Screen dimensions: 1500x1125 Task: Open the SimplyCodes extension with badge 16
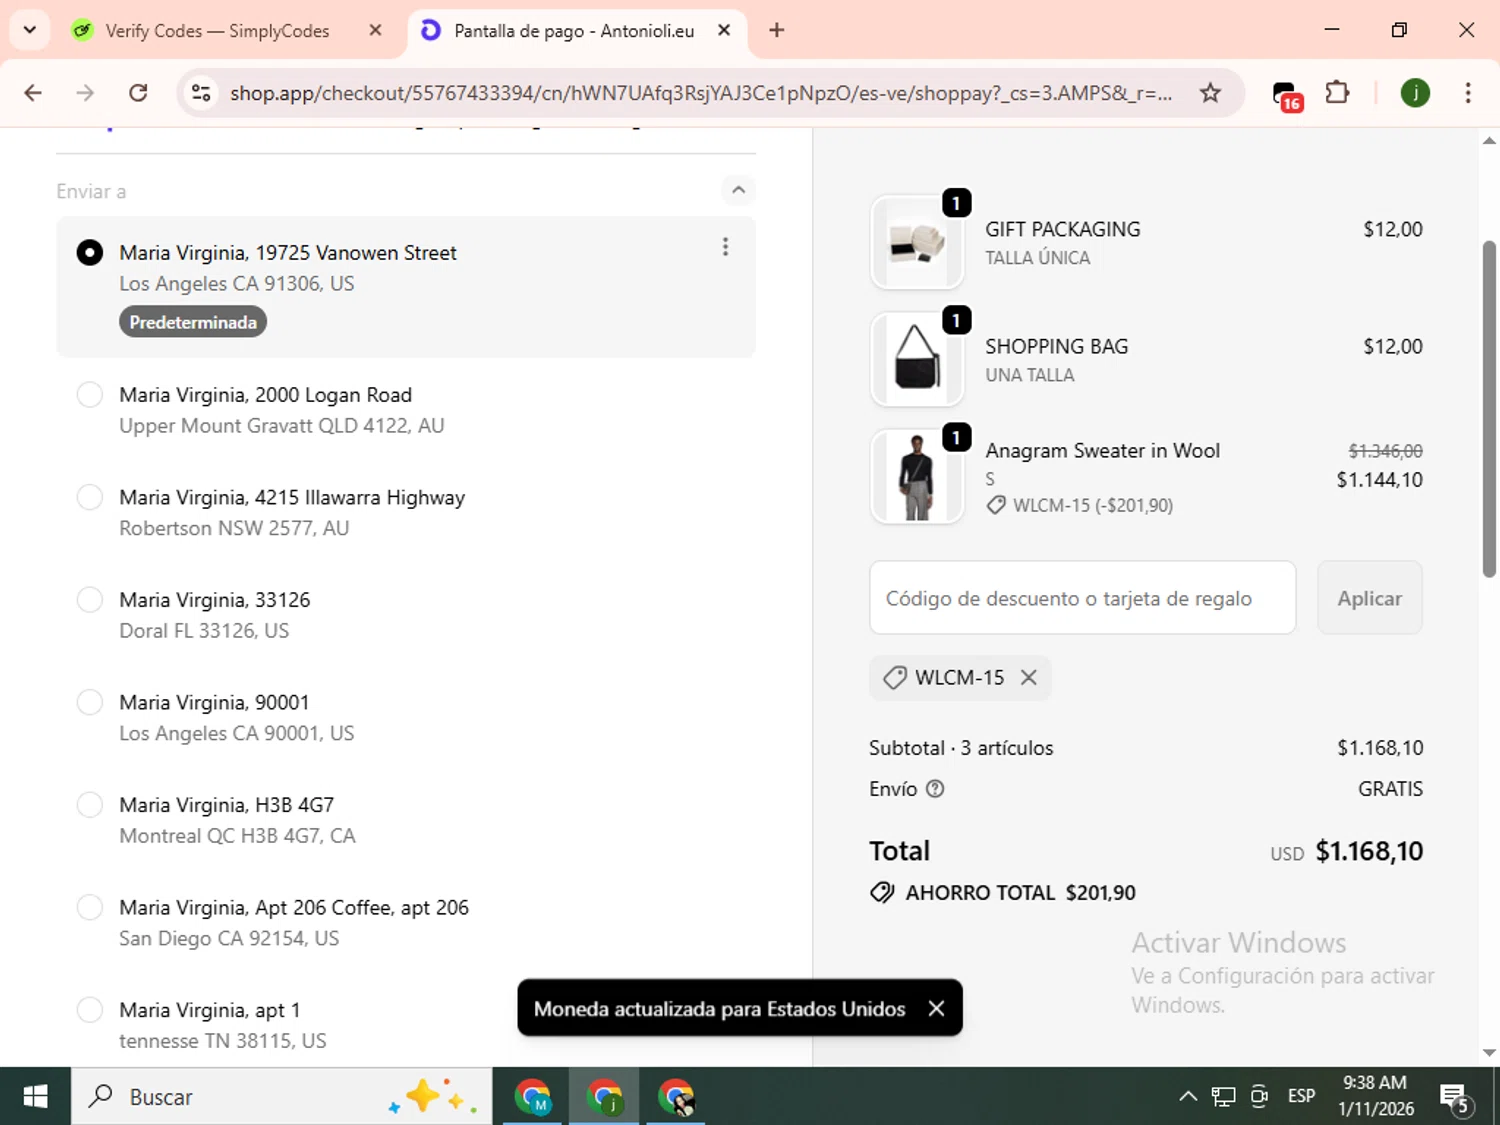(1286, 95)
